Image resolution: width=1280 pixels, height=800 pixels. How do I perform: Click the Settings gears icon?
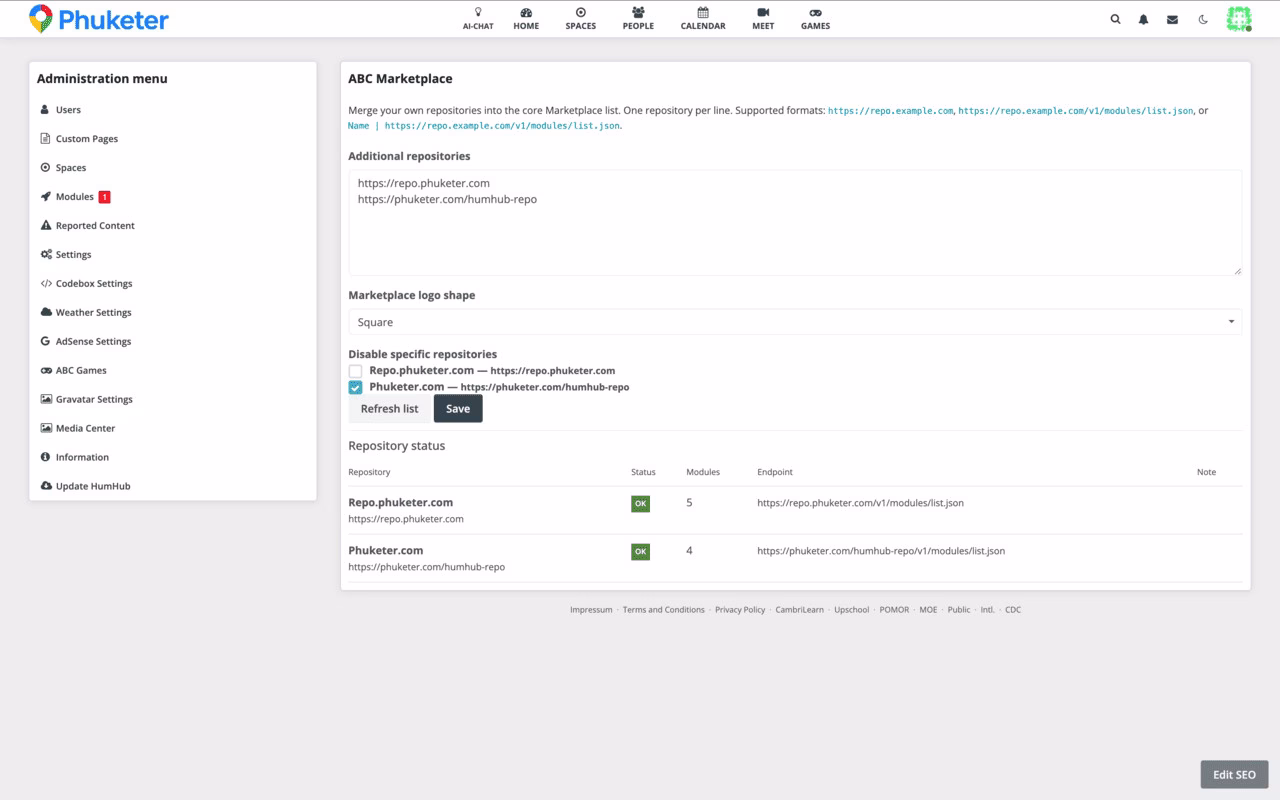(x=46, y=255)
